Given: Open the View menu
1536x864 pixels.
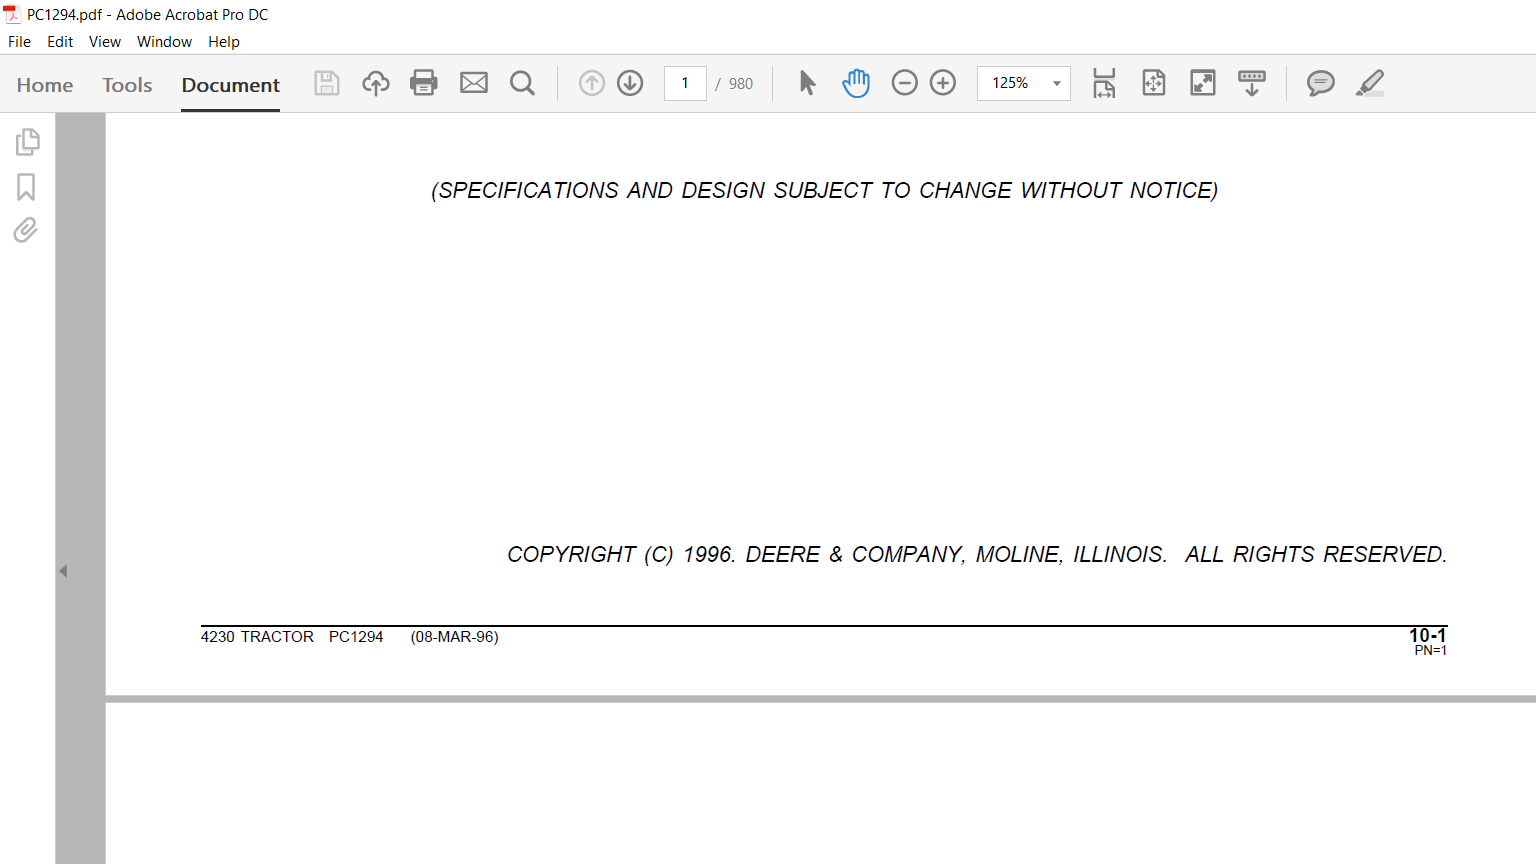Looking at the screenshot, I should pyautogui.click(x=105, y=42).
